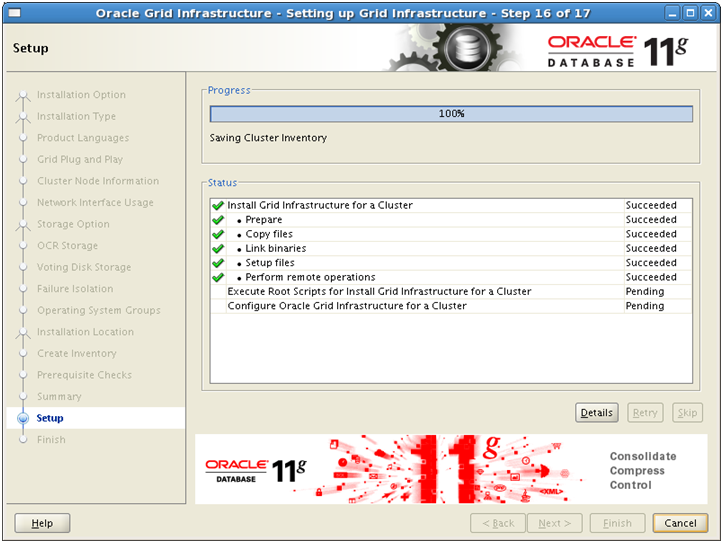
Task: Click the Oracle Database 11g header logo
Action: (x=617, y=51)
